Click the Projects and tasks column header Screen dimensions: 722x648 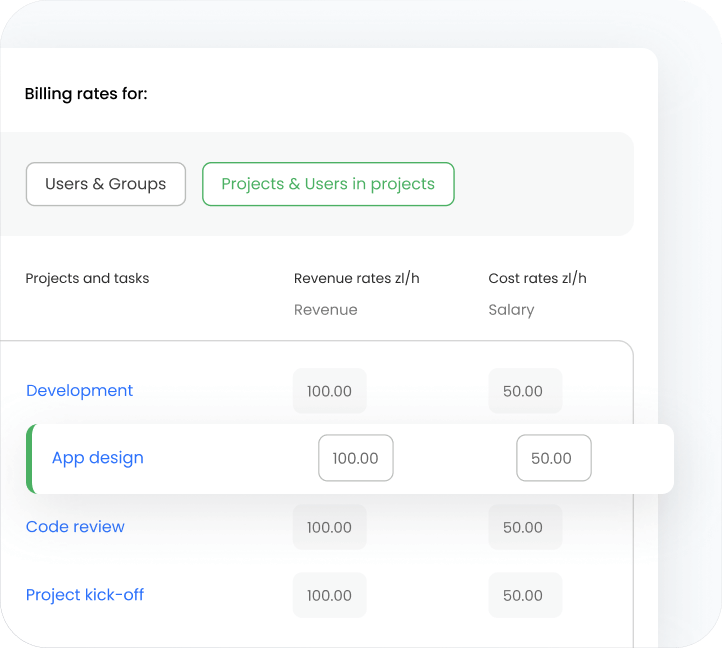click(x=87, y=278)
